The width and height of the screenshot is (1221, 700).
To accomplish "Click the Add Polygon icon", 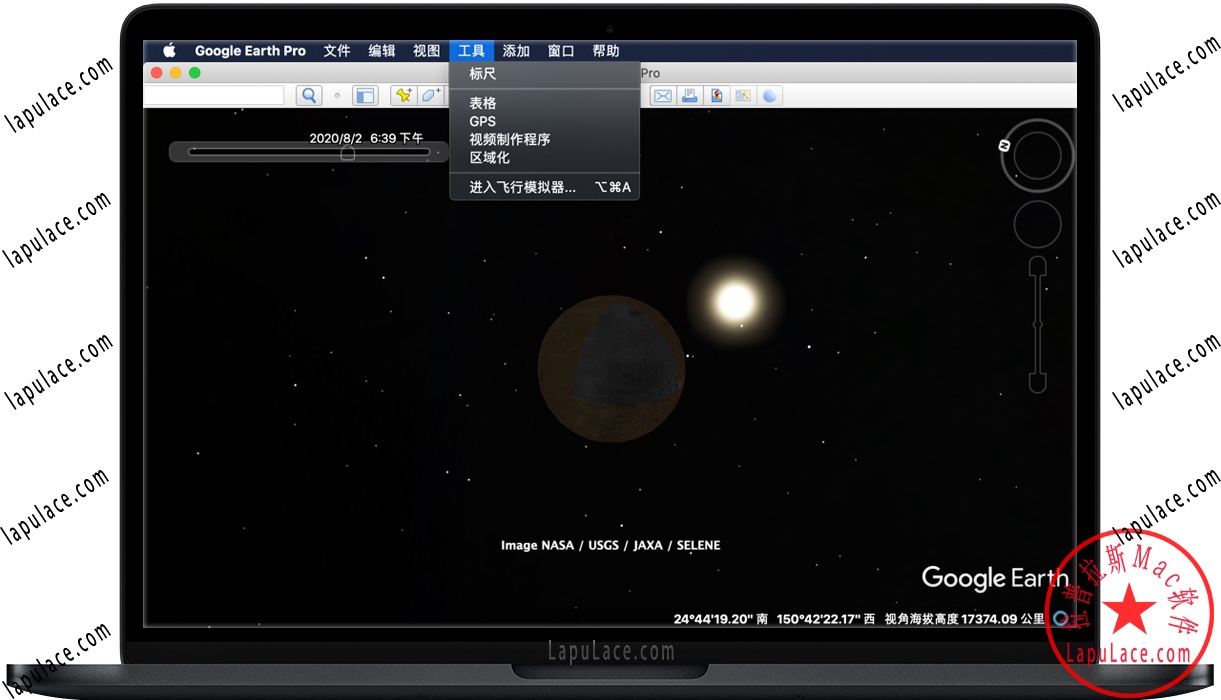I will [430, 96].
